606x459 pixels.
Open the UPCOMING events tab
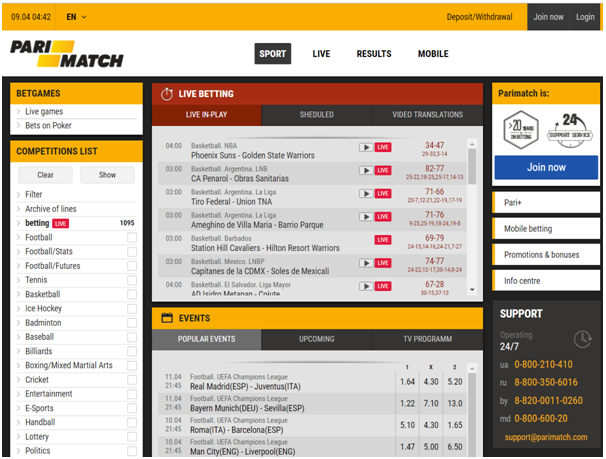pyautogui.click(x=317, y=339)
